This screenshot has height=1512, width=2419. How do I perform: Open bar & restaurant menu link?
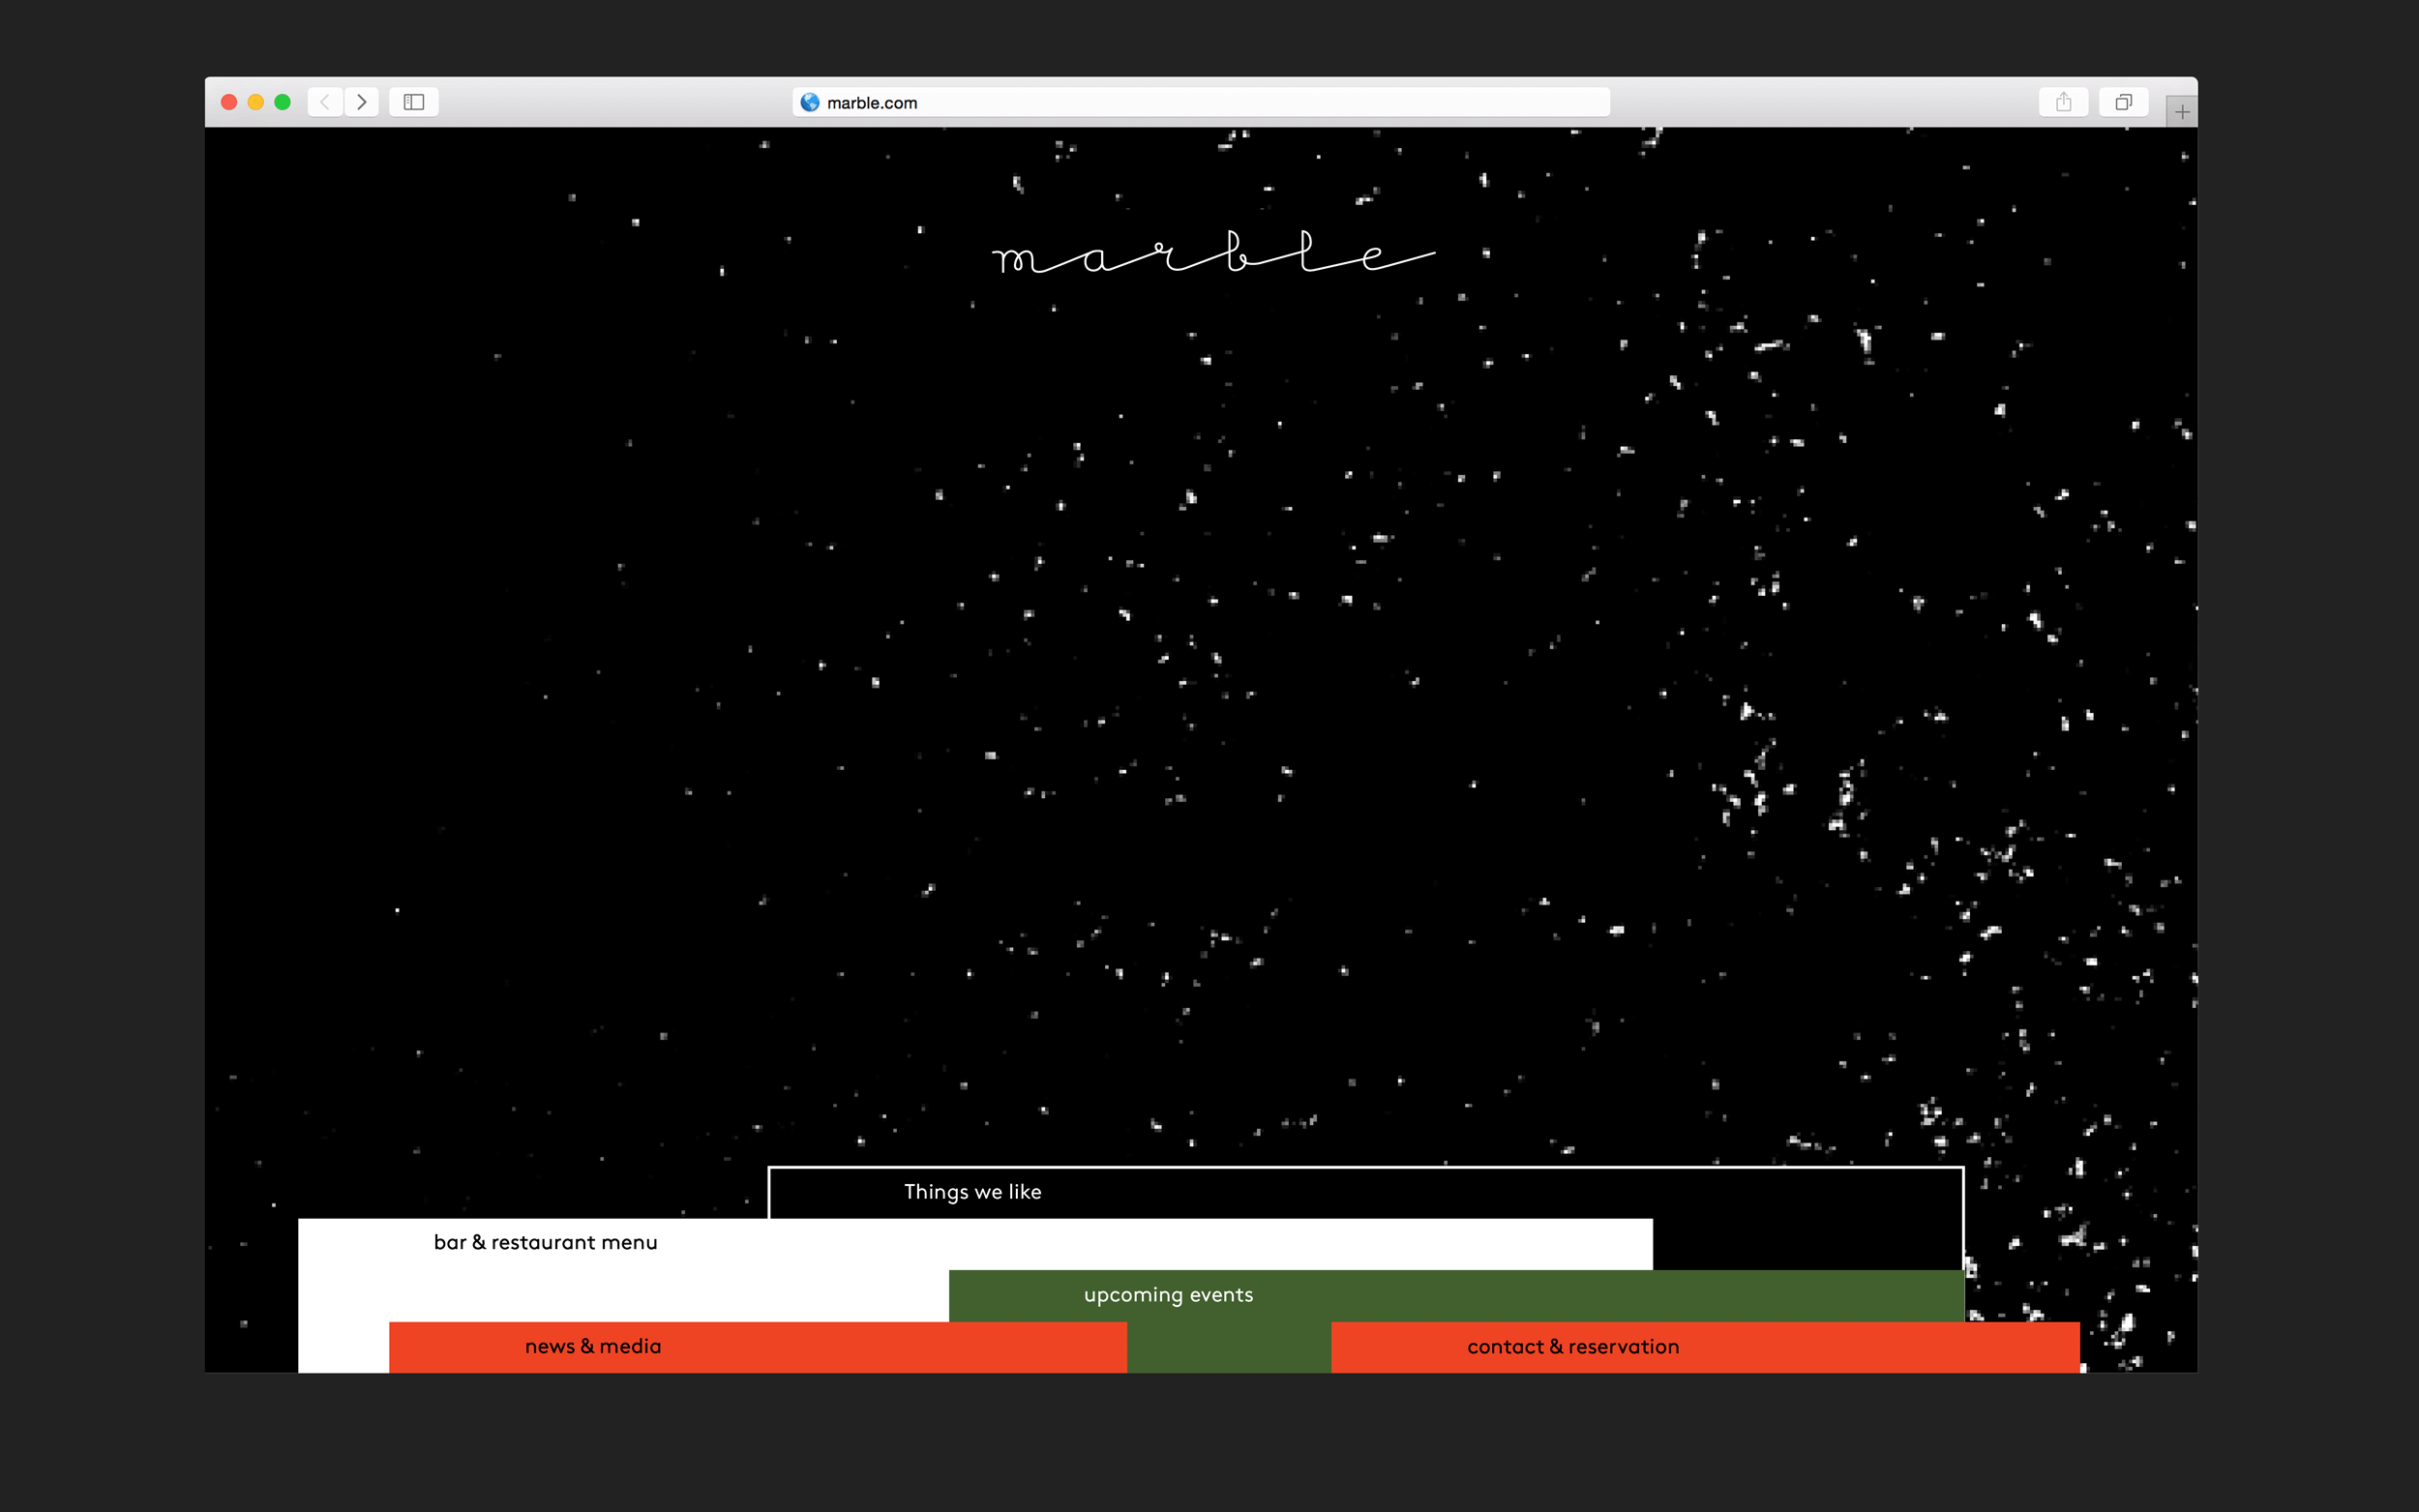[545, 1243]
